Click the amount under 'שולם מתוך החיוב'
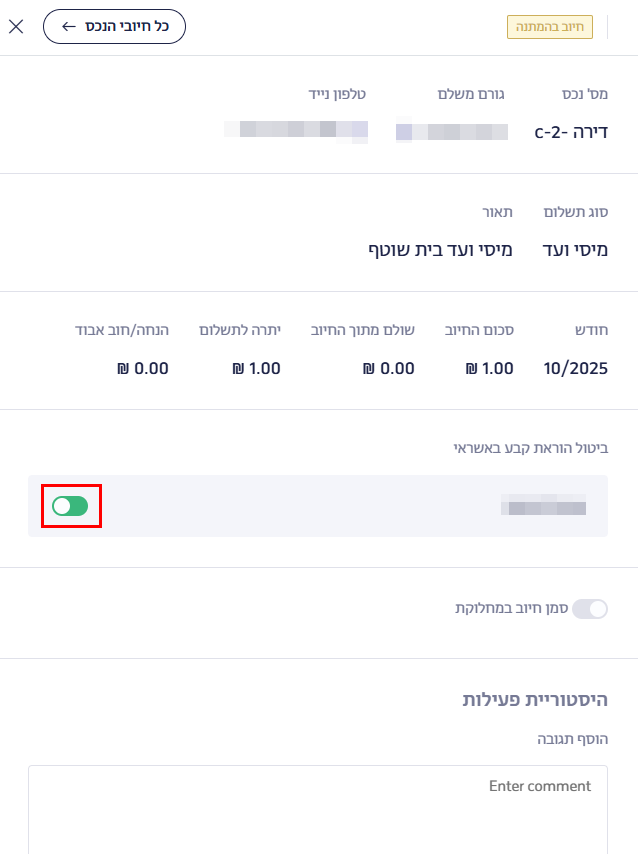 click(x=391, y=368)
